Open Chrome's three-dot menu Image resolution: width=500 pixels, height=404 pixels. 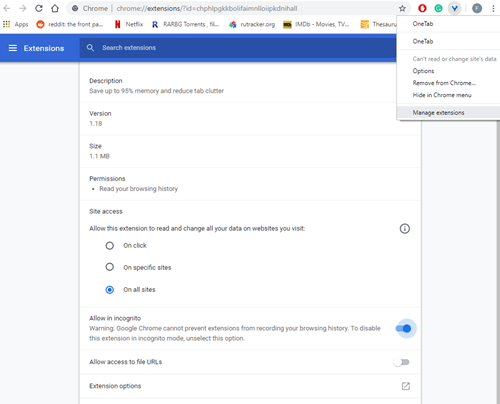pos(493,8)
